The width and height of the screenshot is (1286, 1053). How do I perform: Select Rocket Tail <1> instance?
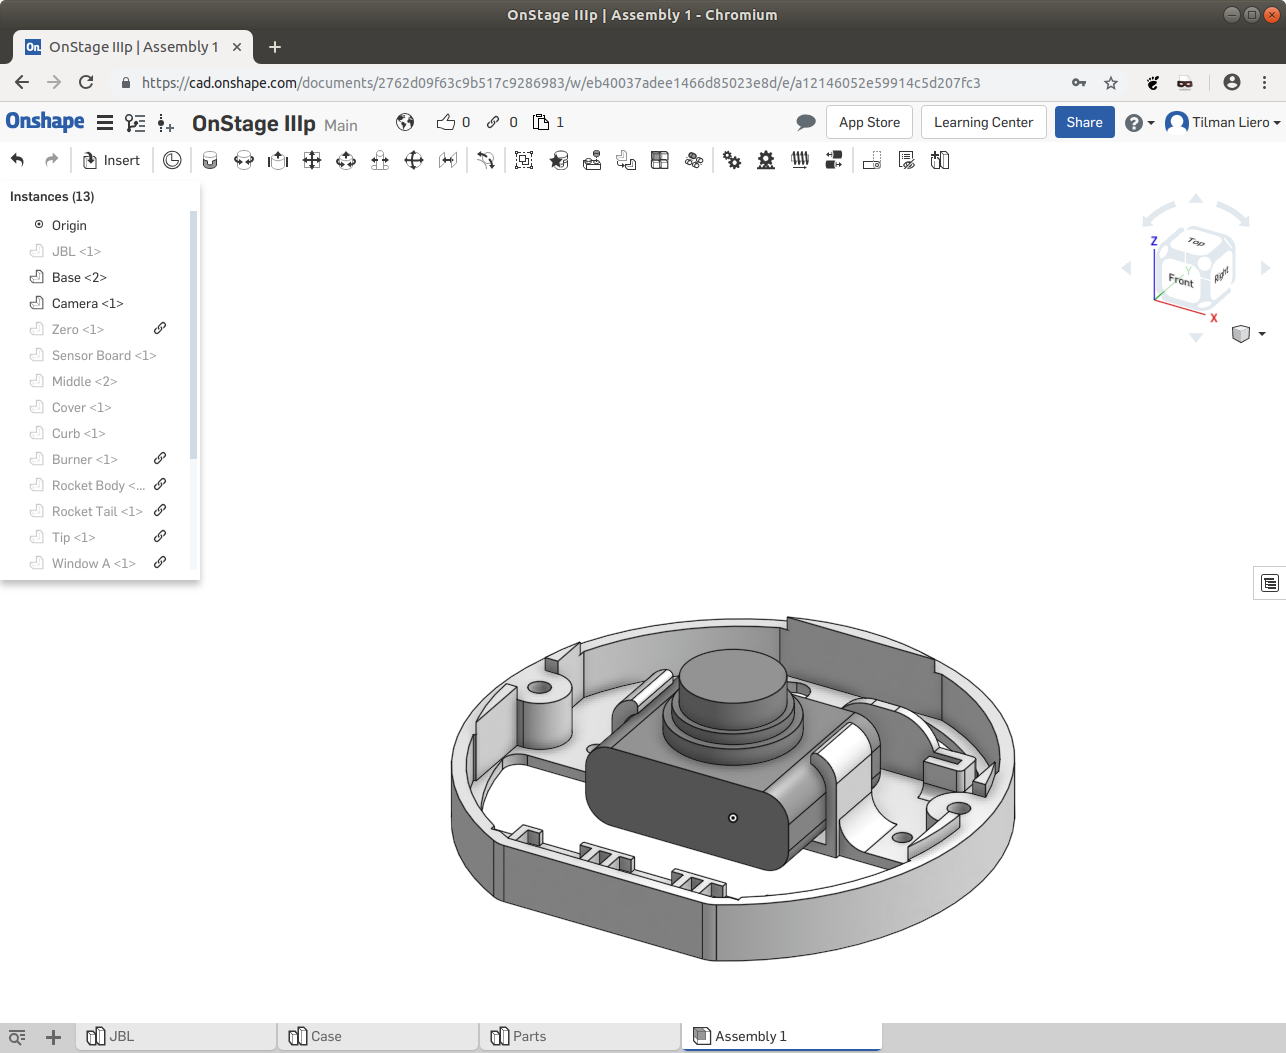click(97, 511)
